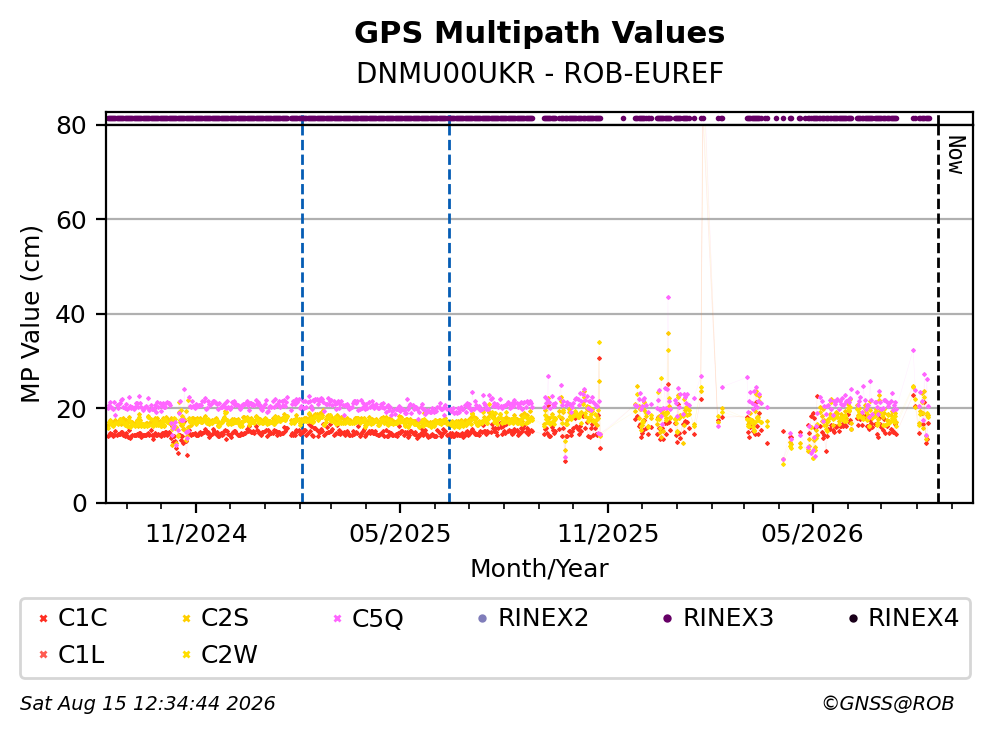
Task: Click the 05/2025 x-axis tick label
Action: click(400, 534)
